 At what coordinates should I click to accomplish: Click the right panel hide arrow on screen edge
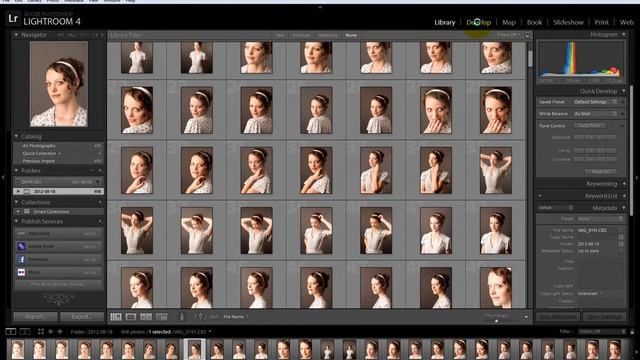[637, 178]
